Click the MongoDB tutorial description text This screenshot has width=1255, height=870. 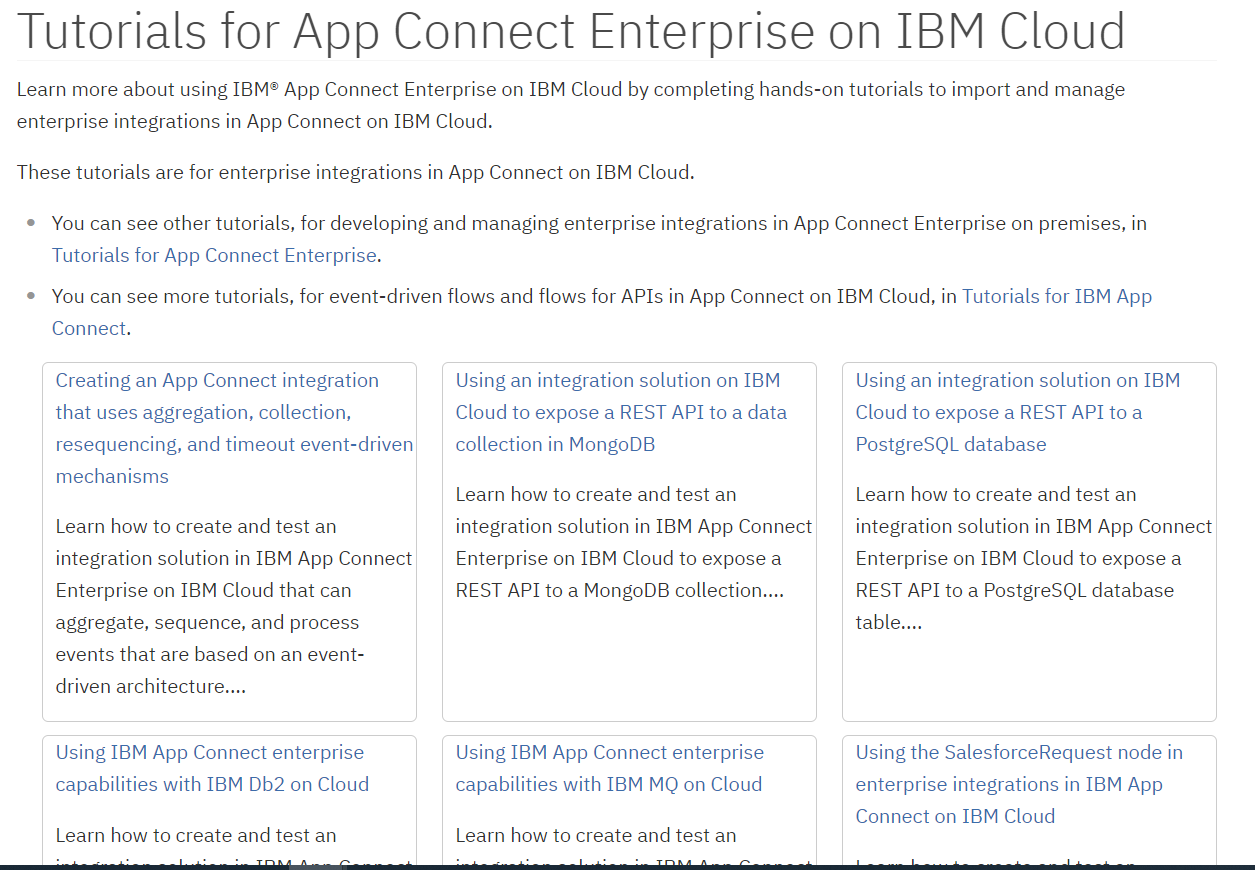(632, 541)
